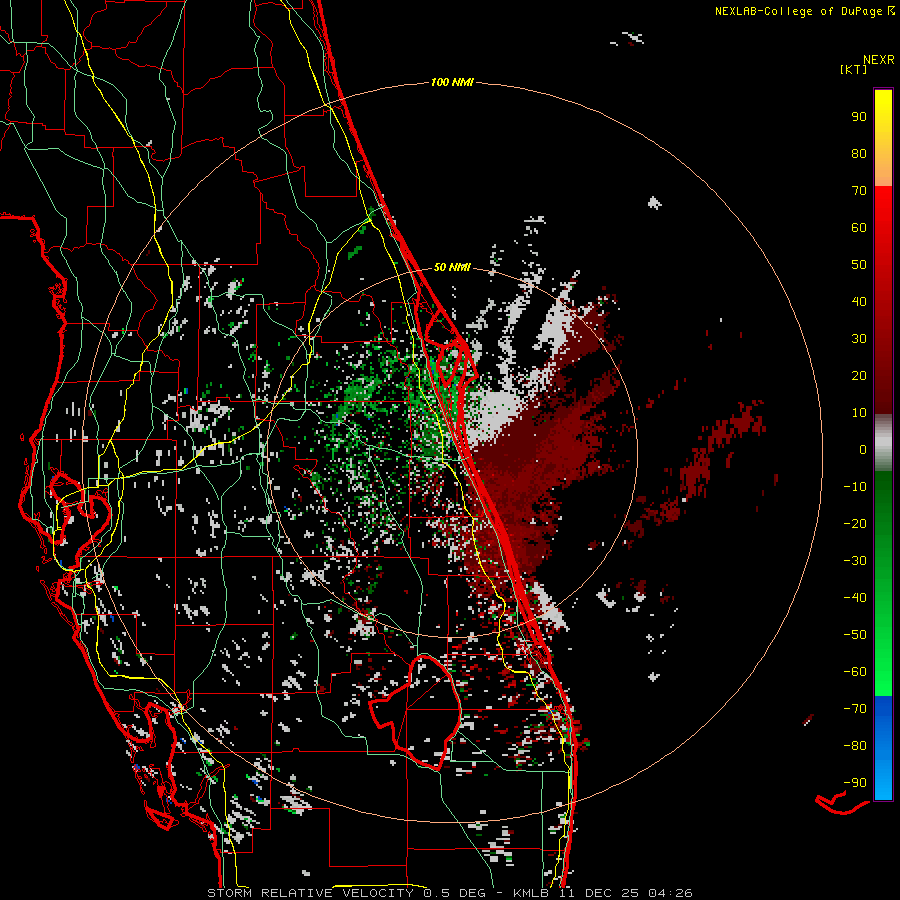Click the -70 value on the velocity scale
The height and width of the screenshot is (900, 900).
tap(855, 709)
